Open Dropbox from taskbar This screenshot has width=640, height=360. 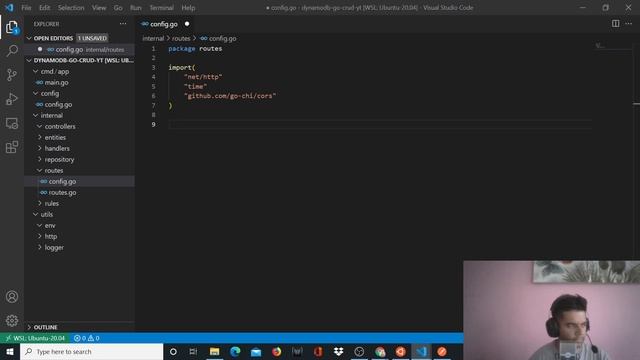[338, 351]
